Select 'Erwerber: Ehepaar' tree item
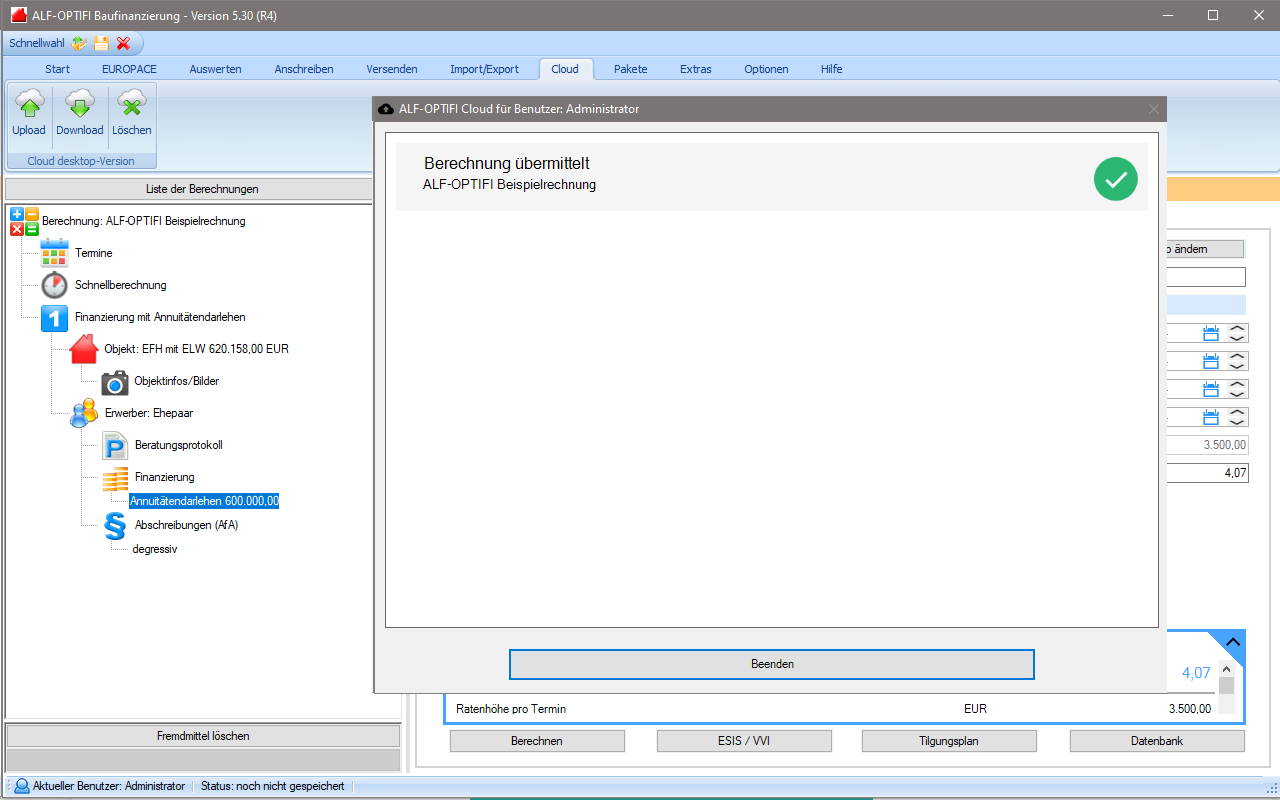The height and width of the screenshot is (800, 1280). [149, 413]
